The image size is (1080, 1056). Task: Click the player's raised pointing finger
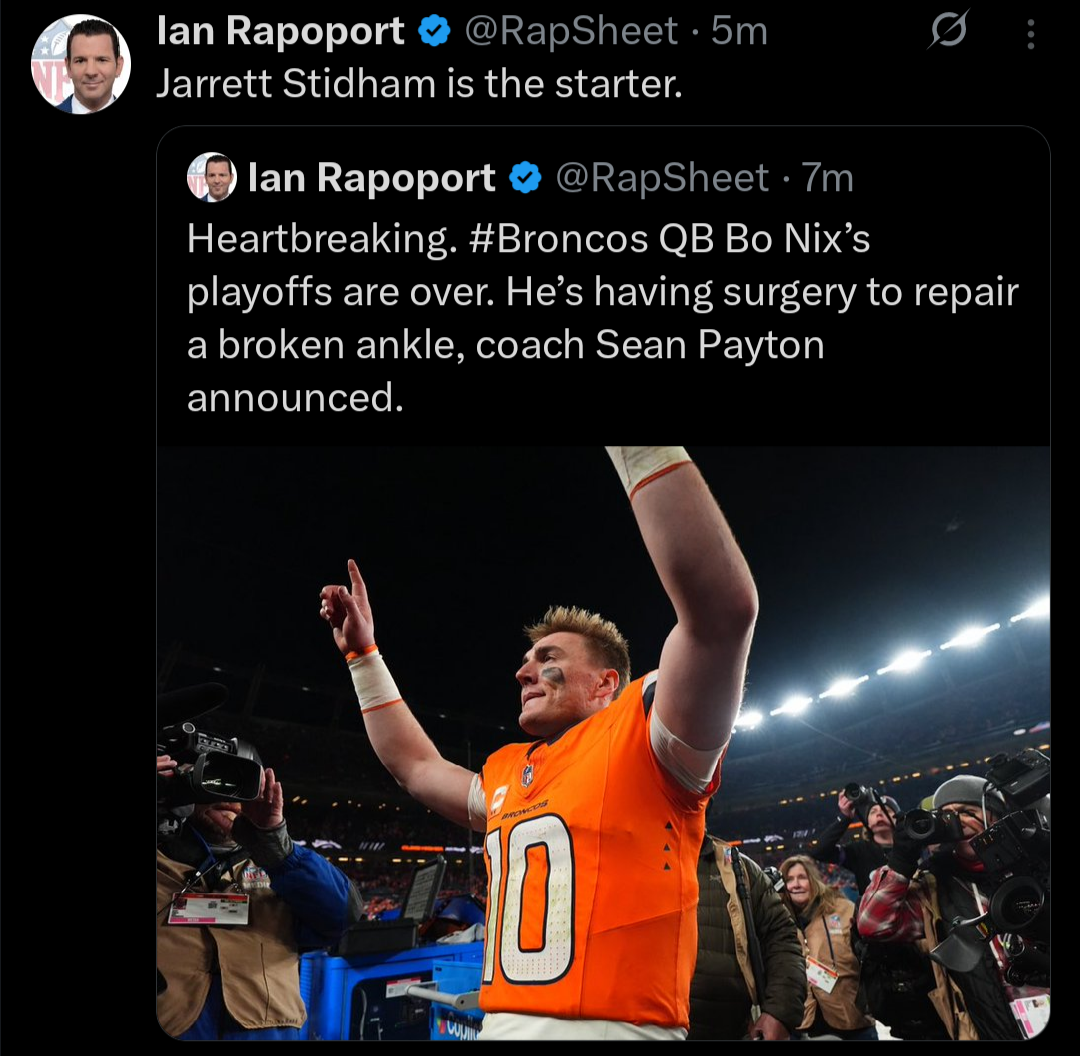click(353, 578)
